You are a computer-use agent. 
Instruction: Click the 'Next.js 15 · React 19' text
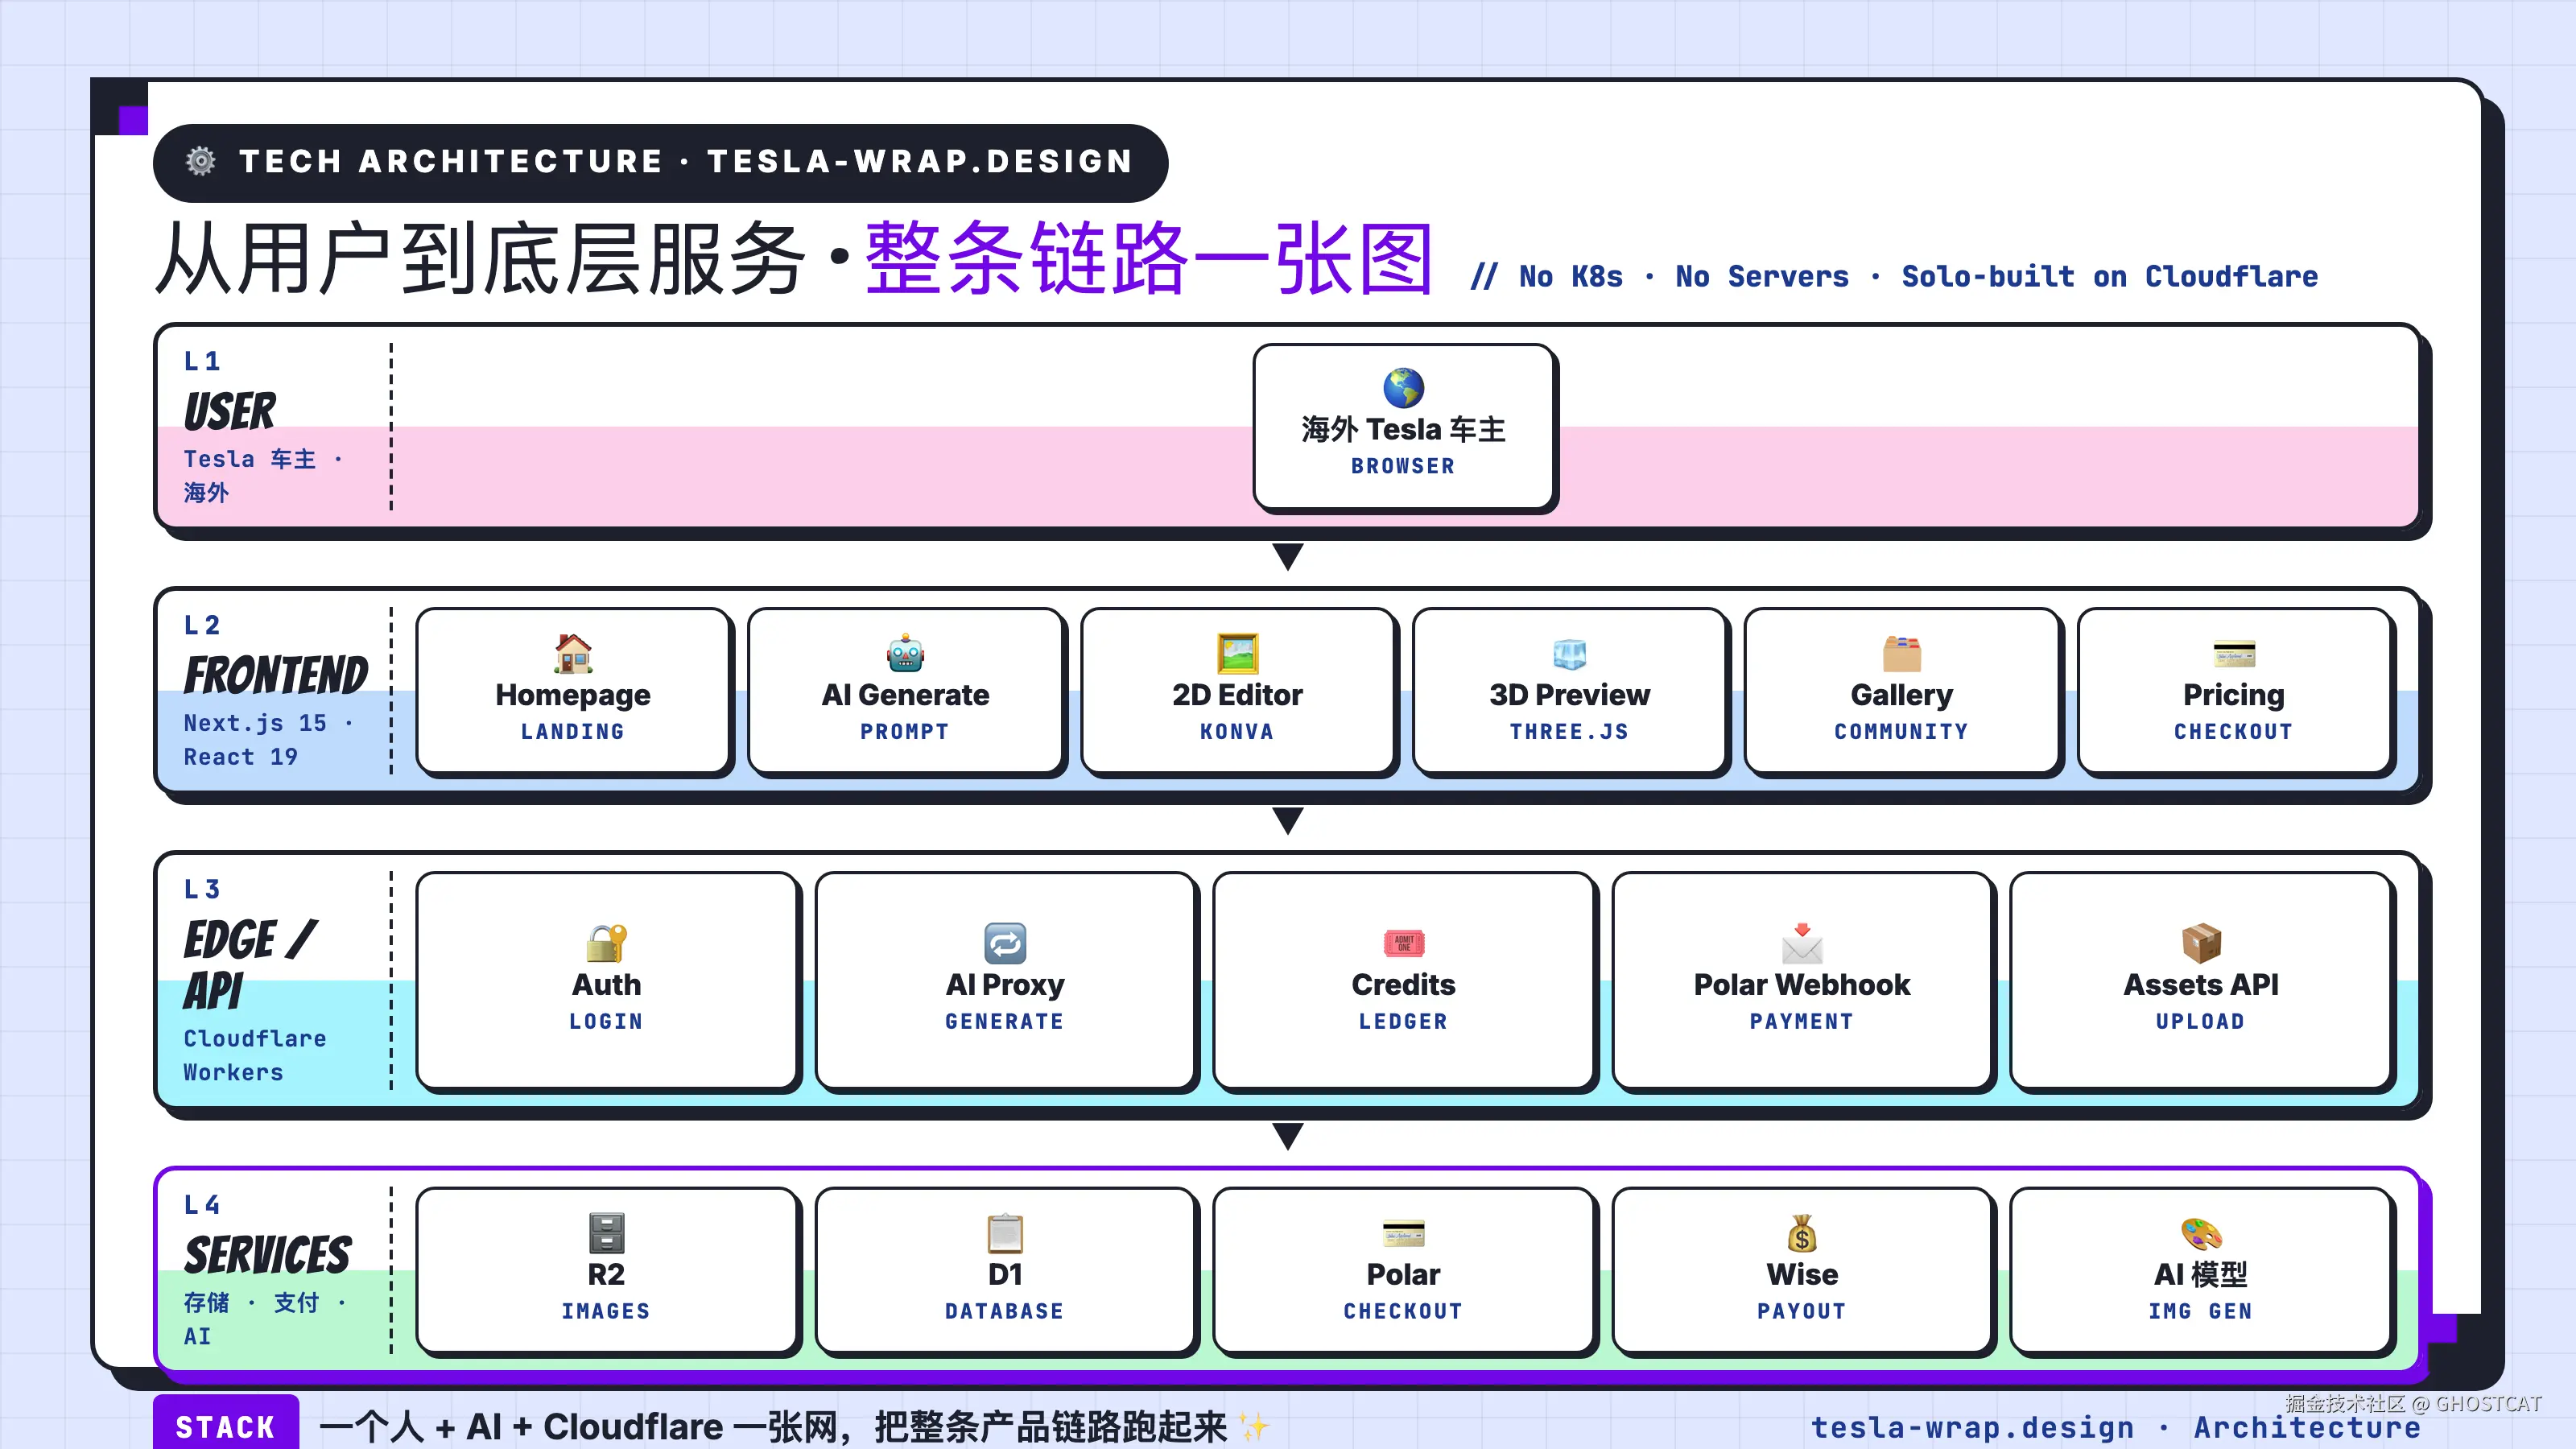pyautogui.click(x=268, y=740)
